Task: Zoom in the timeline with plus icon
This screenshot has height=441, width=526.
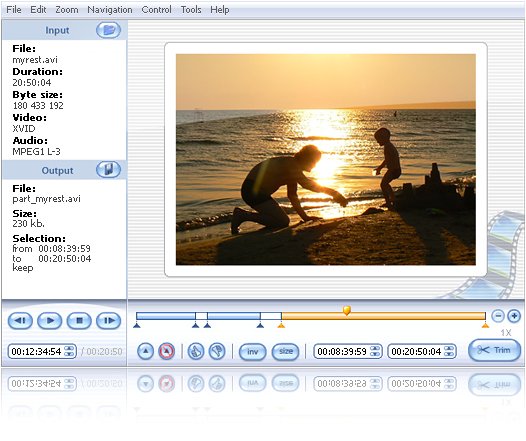Action: click(x=514, y=316)
